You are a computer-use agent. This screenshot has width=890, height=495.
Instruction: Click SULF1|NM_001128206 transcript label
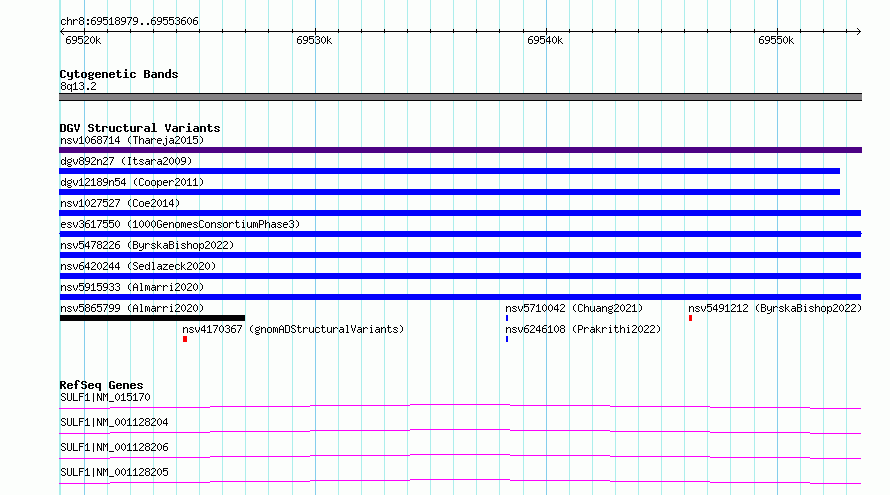click(x=114, y=447)
